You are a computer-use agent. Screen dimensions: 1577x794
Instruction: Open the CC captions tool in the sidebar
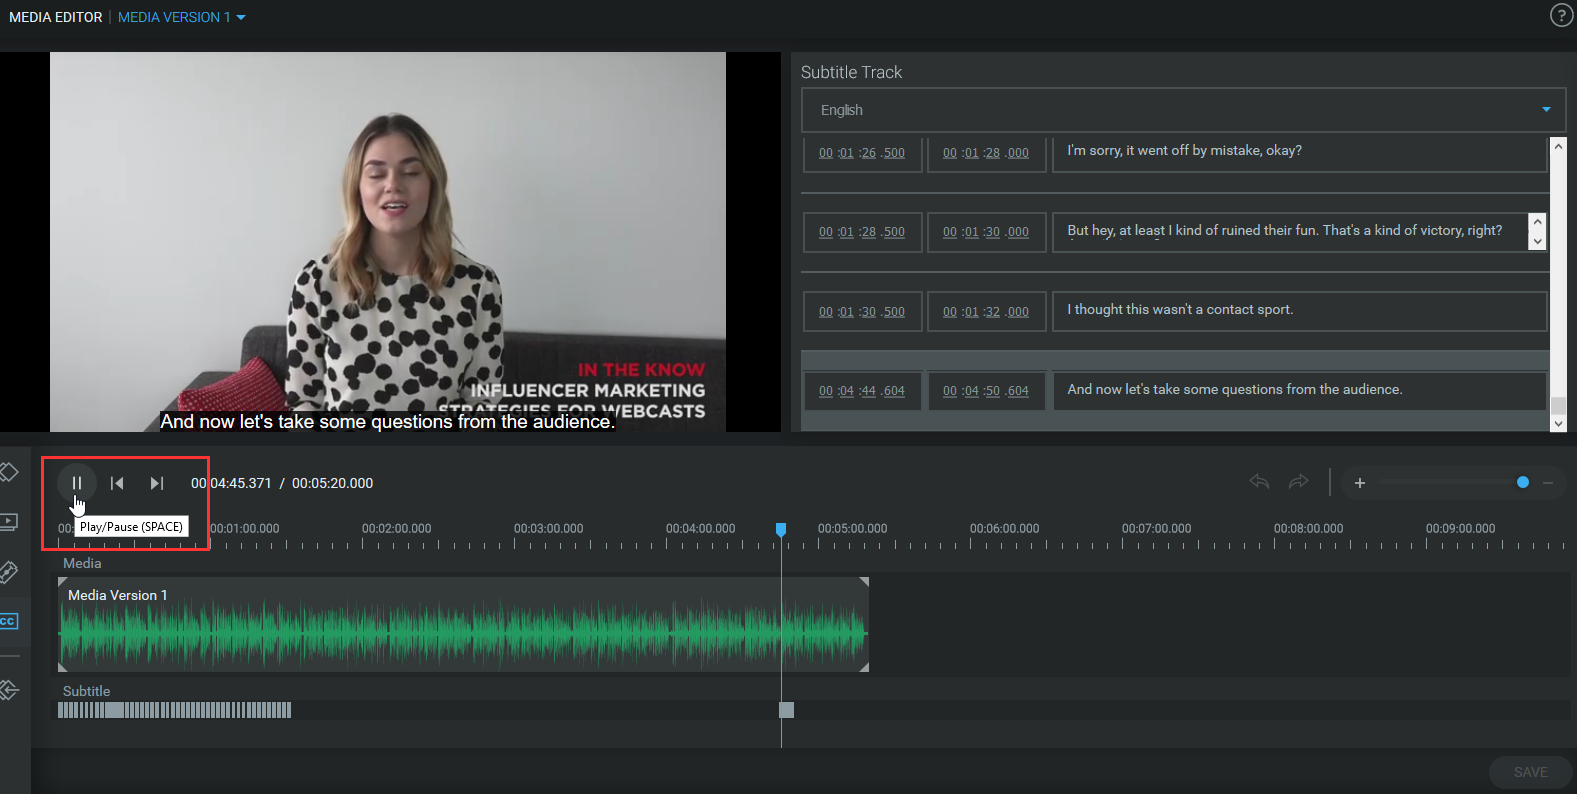[8, 621]
